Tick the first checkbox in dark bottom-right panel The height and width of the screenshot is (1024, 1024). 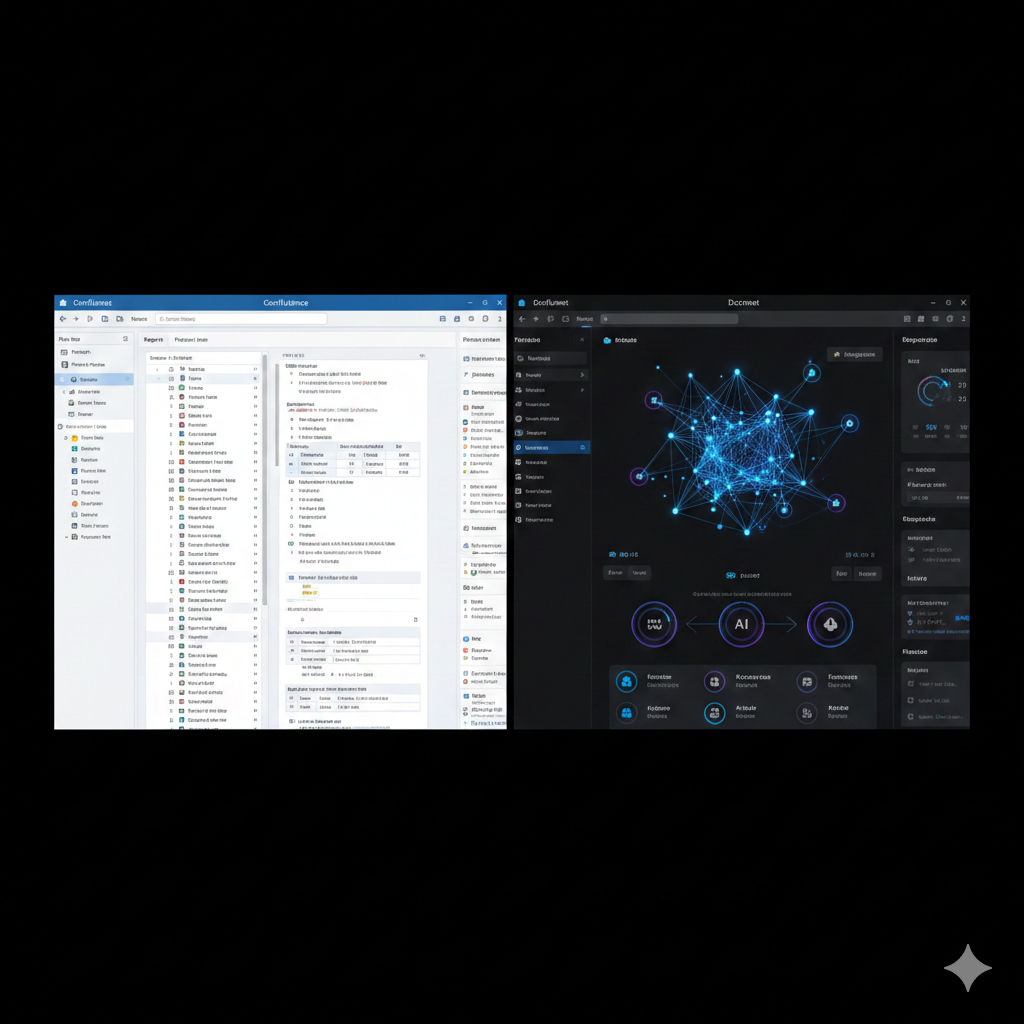(910, 684)
